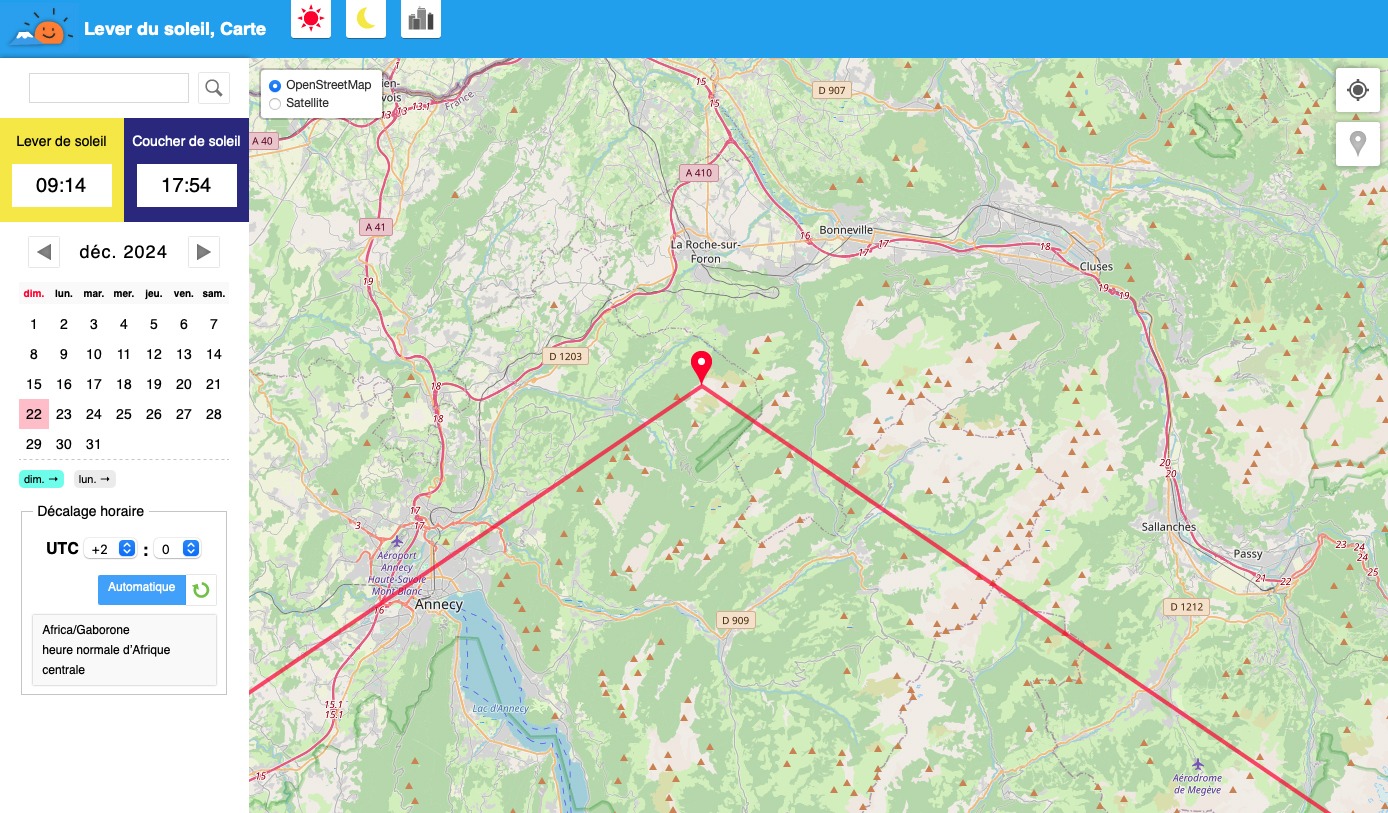Viewport: 1388px width, 813px height.
Task: Click the search magnifier button
Action: point(214,88)
